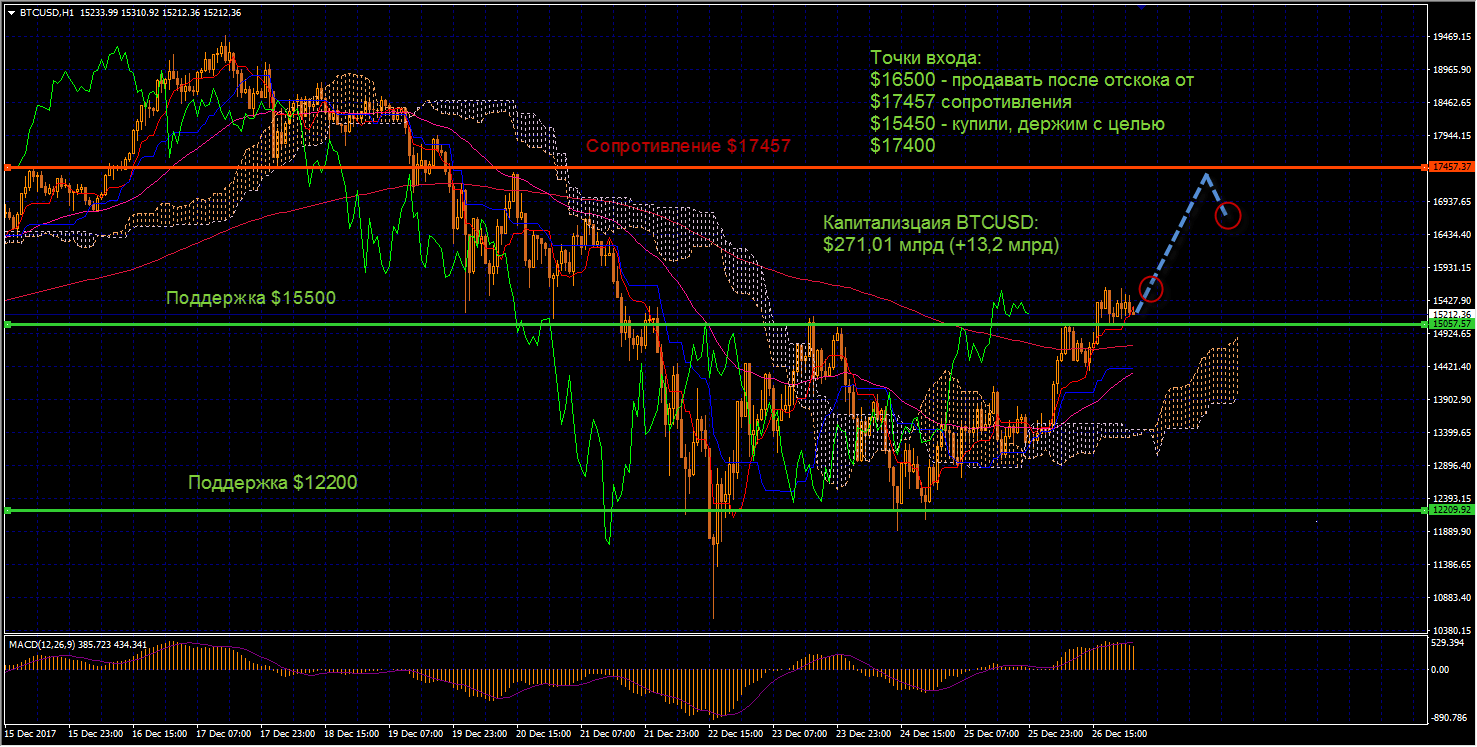Click the 16937.65 price scale label
1477x747 pixels.
tap(1451, 202)
